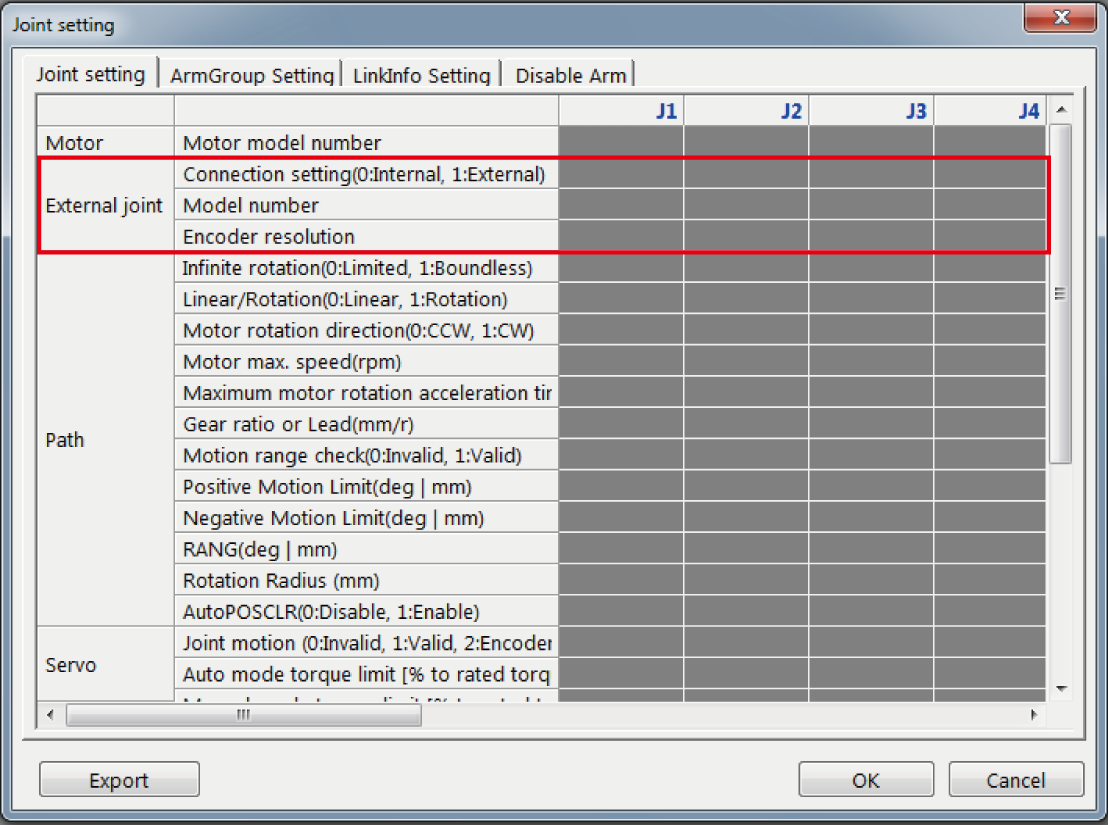Open the LinkInfo Setting tab
The image size is (1108, 825).
pos(421,76)
